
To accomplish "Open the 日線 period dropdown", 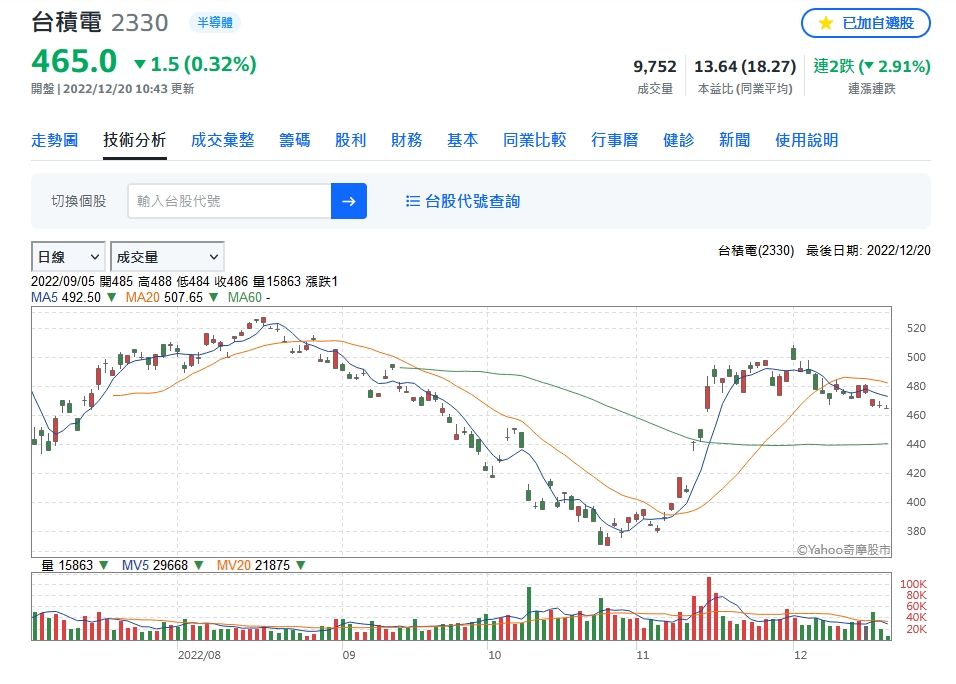I will 68,257.
